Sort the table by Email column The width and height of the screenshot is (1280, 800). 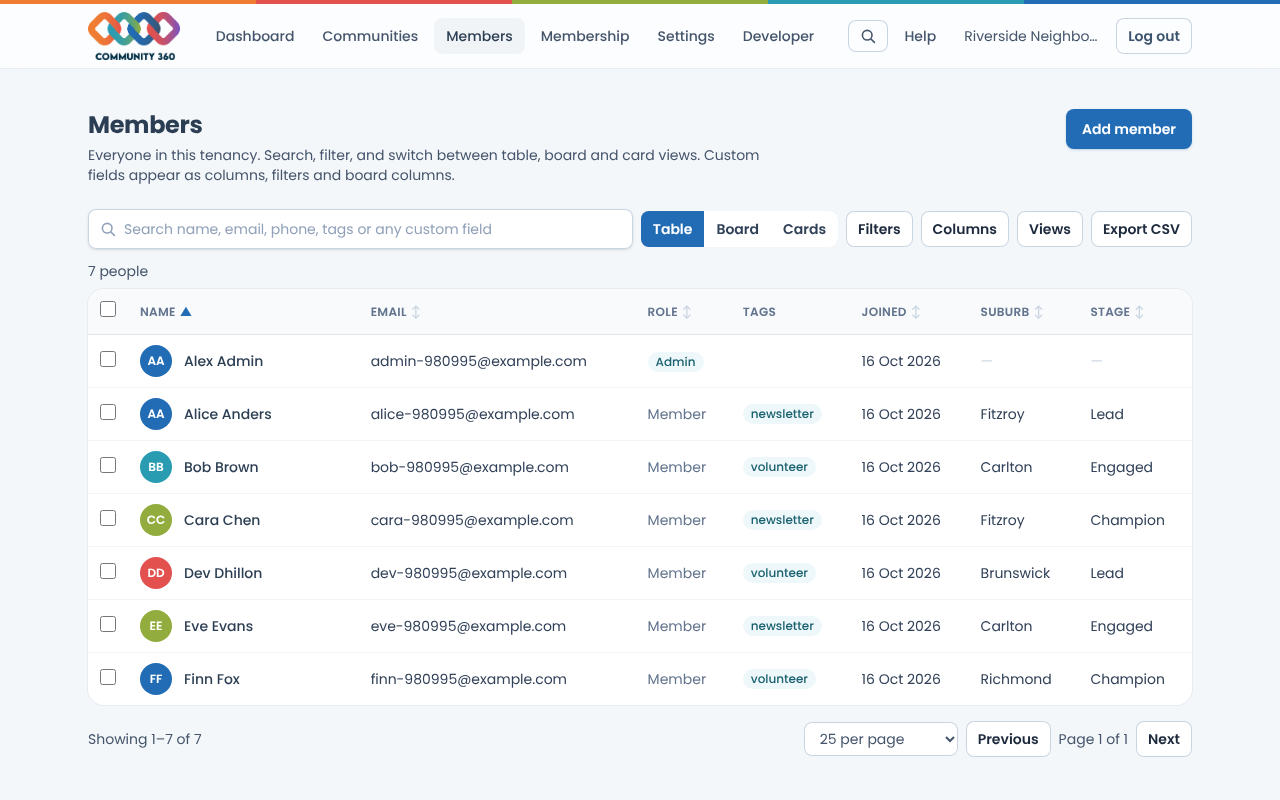point(396,312)
